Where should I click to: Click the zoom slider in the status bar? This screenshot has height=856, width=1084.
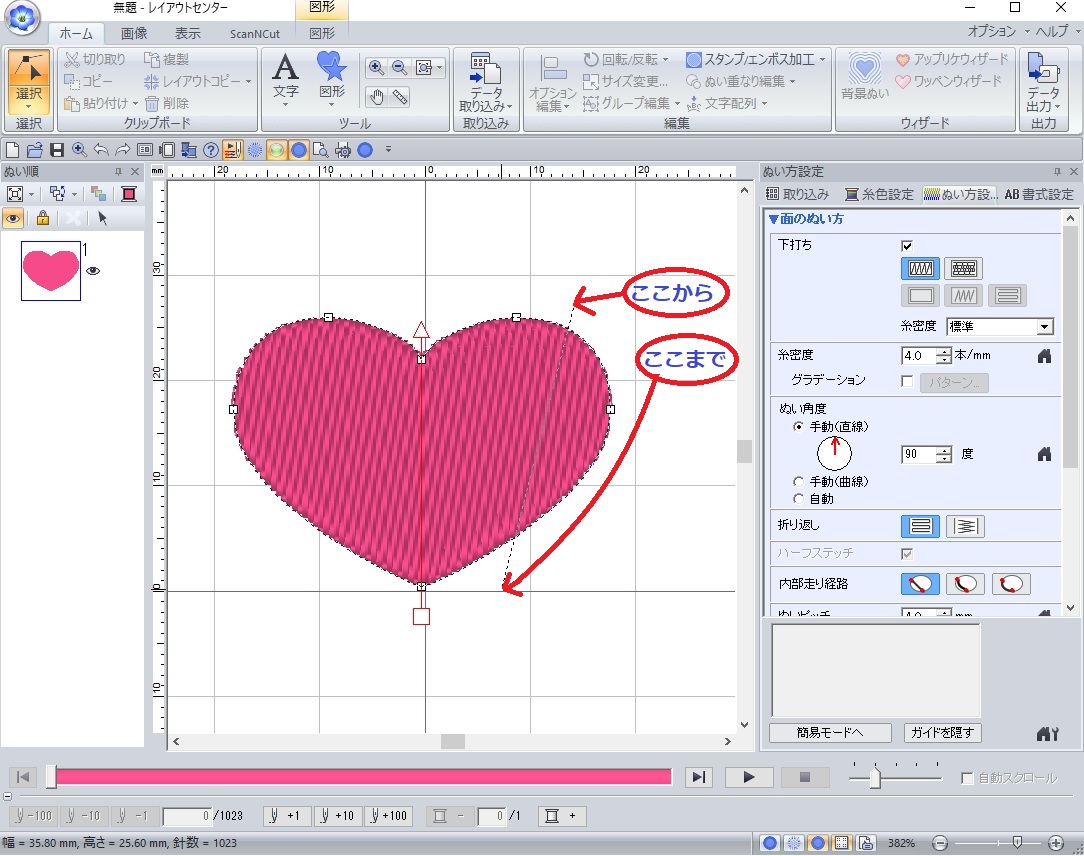click(1017, 842)
